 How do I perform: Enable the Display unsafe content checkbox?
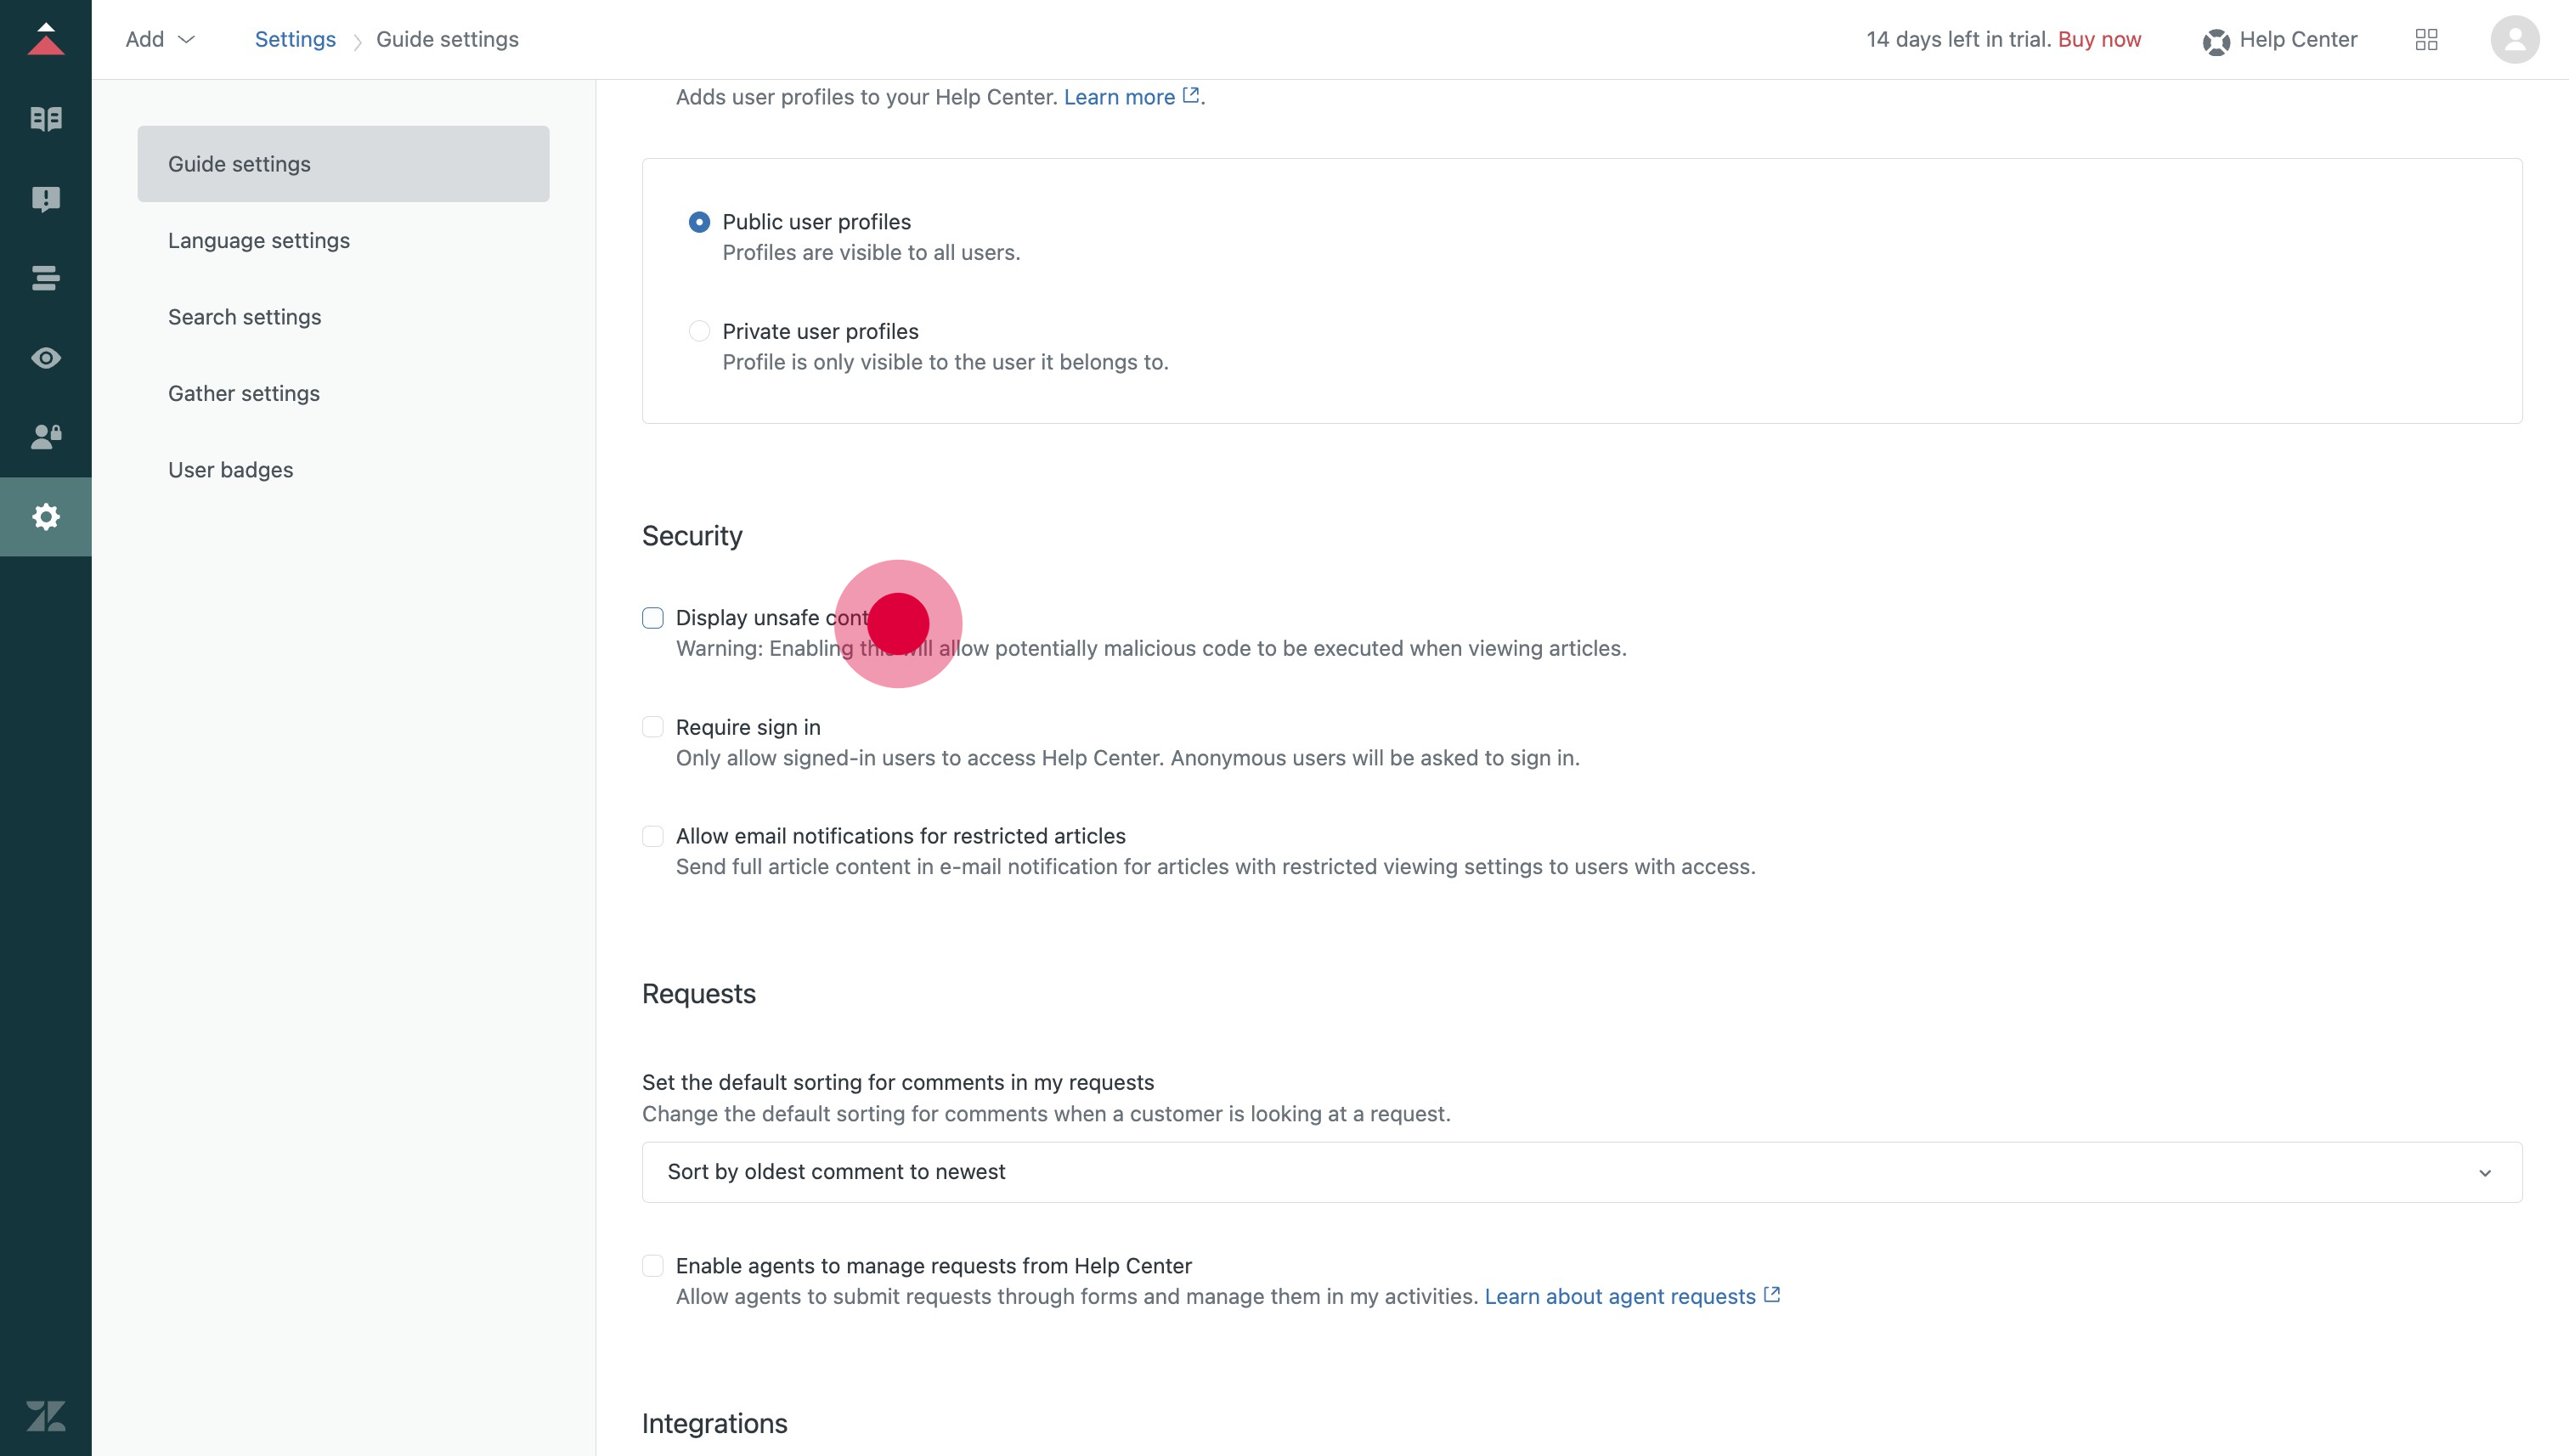[x=653, y=618]
